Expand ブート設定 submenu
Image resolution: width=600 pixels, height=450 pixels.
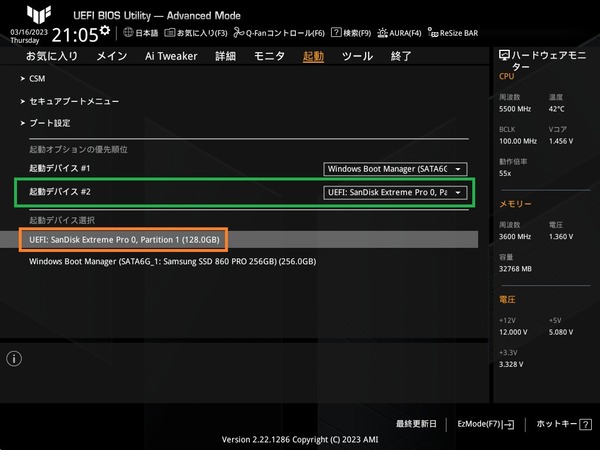50,123
